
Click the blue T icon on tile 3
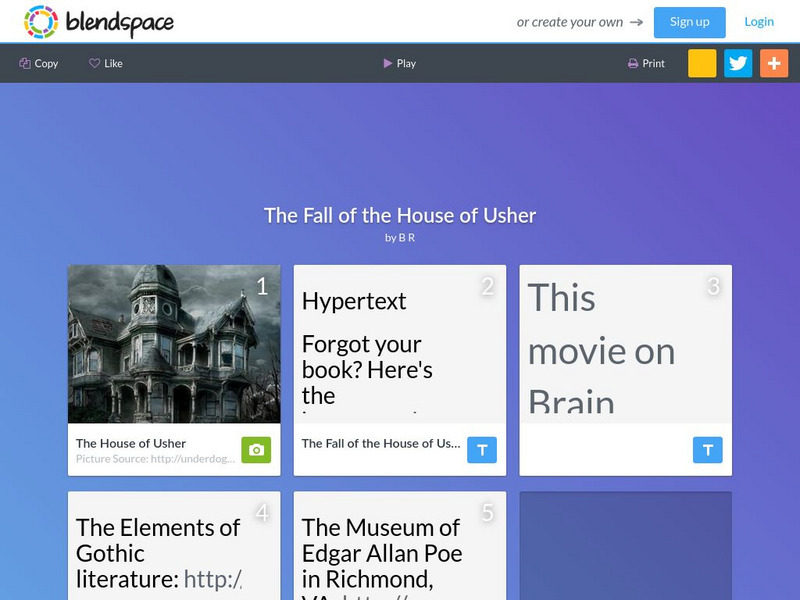click(x=708, y=450)
